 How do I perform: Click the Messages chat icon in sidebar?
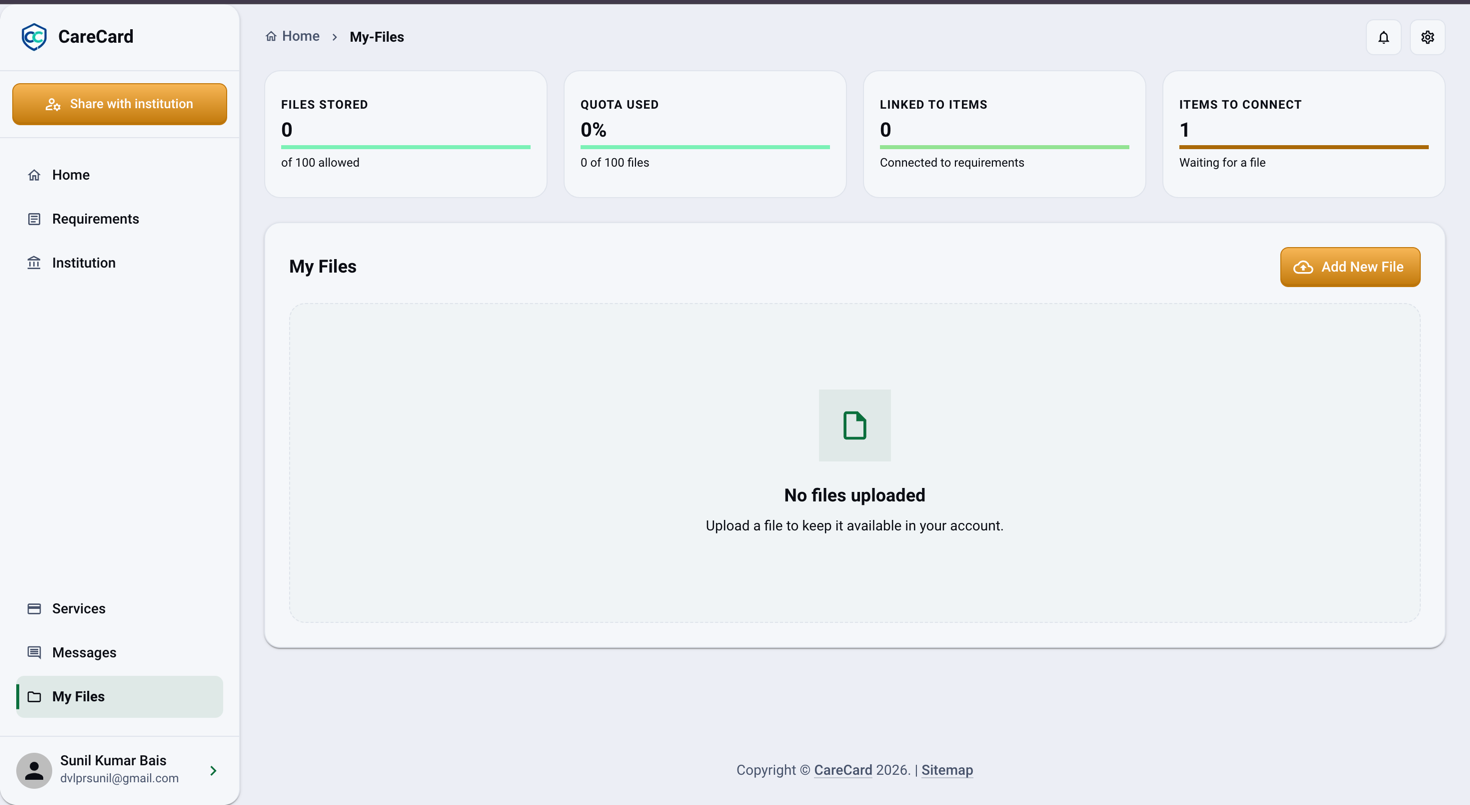34,653
